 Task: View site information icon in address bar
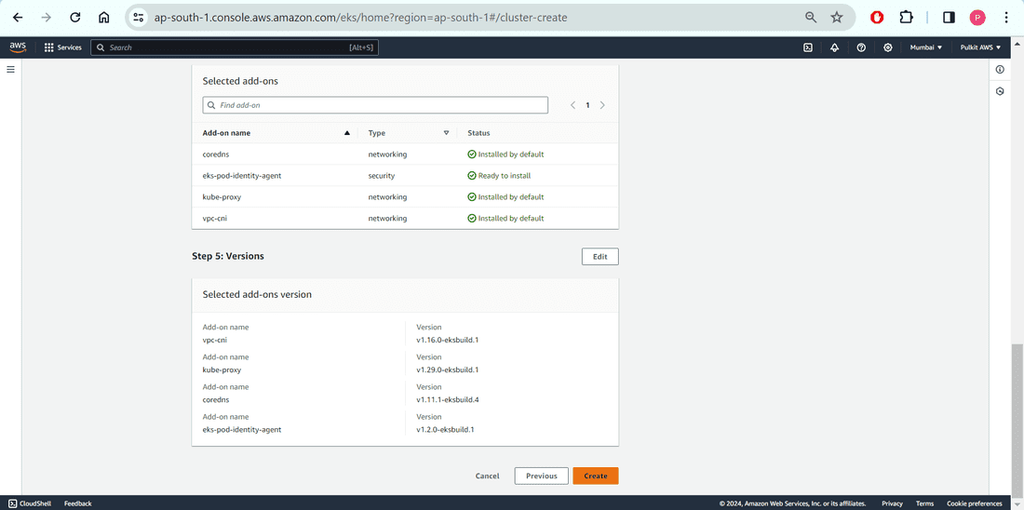138,18
